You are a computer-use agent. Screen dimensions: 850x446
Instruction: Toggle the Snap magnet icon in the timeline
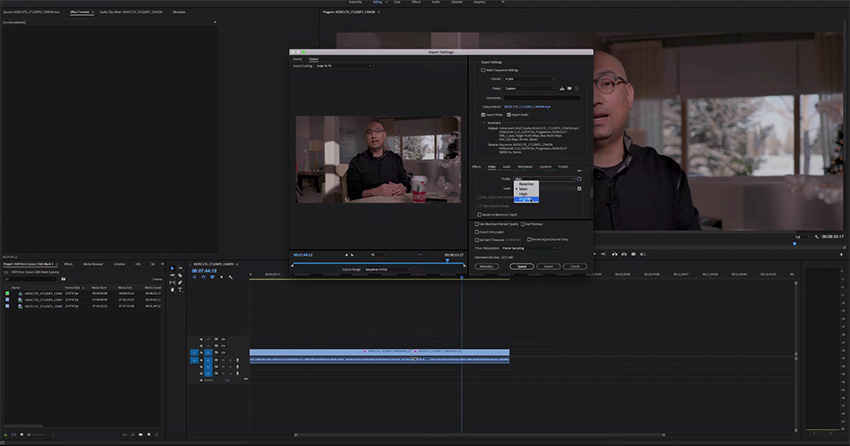(204, 277)
